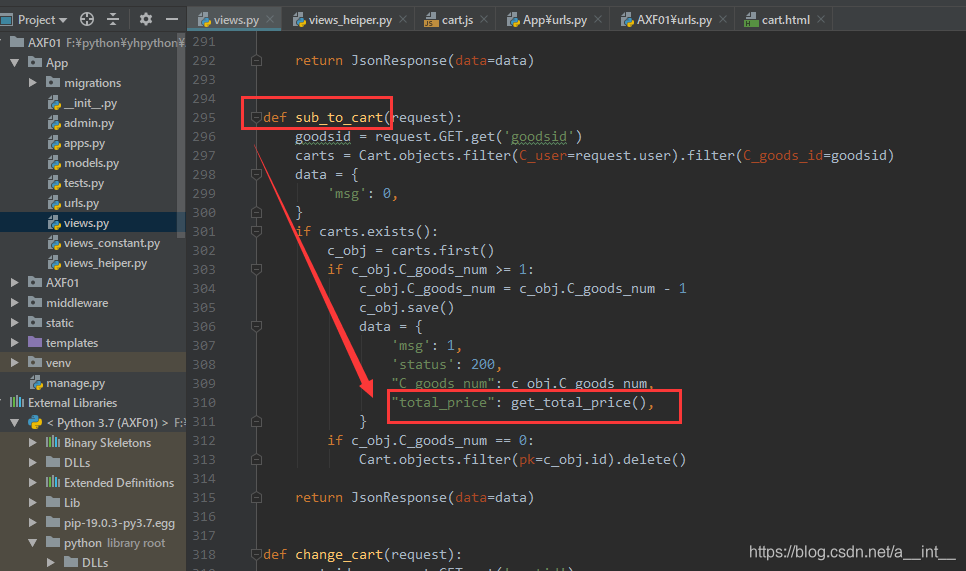This screenshot has height=571, width=966.
Task: Expand the DLLs node under Python 3.7
Action: (x=33, y=463)
